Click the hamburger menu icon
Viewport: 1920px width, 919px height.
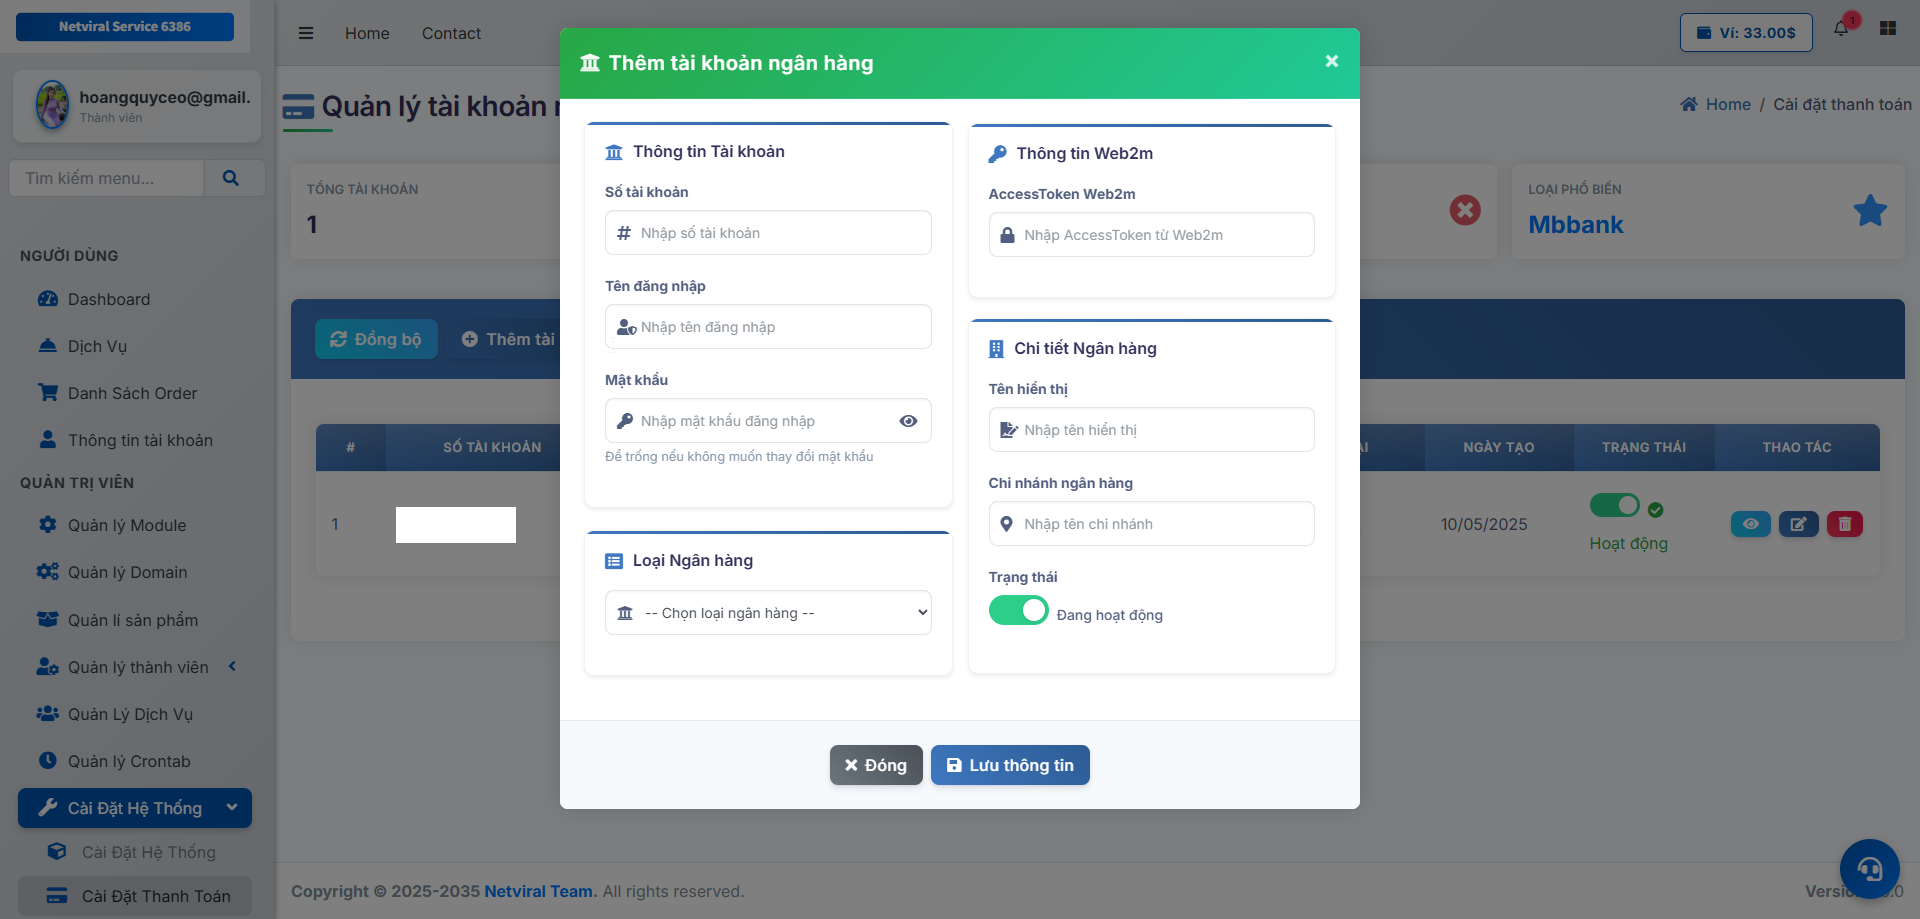[306, 33]
